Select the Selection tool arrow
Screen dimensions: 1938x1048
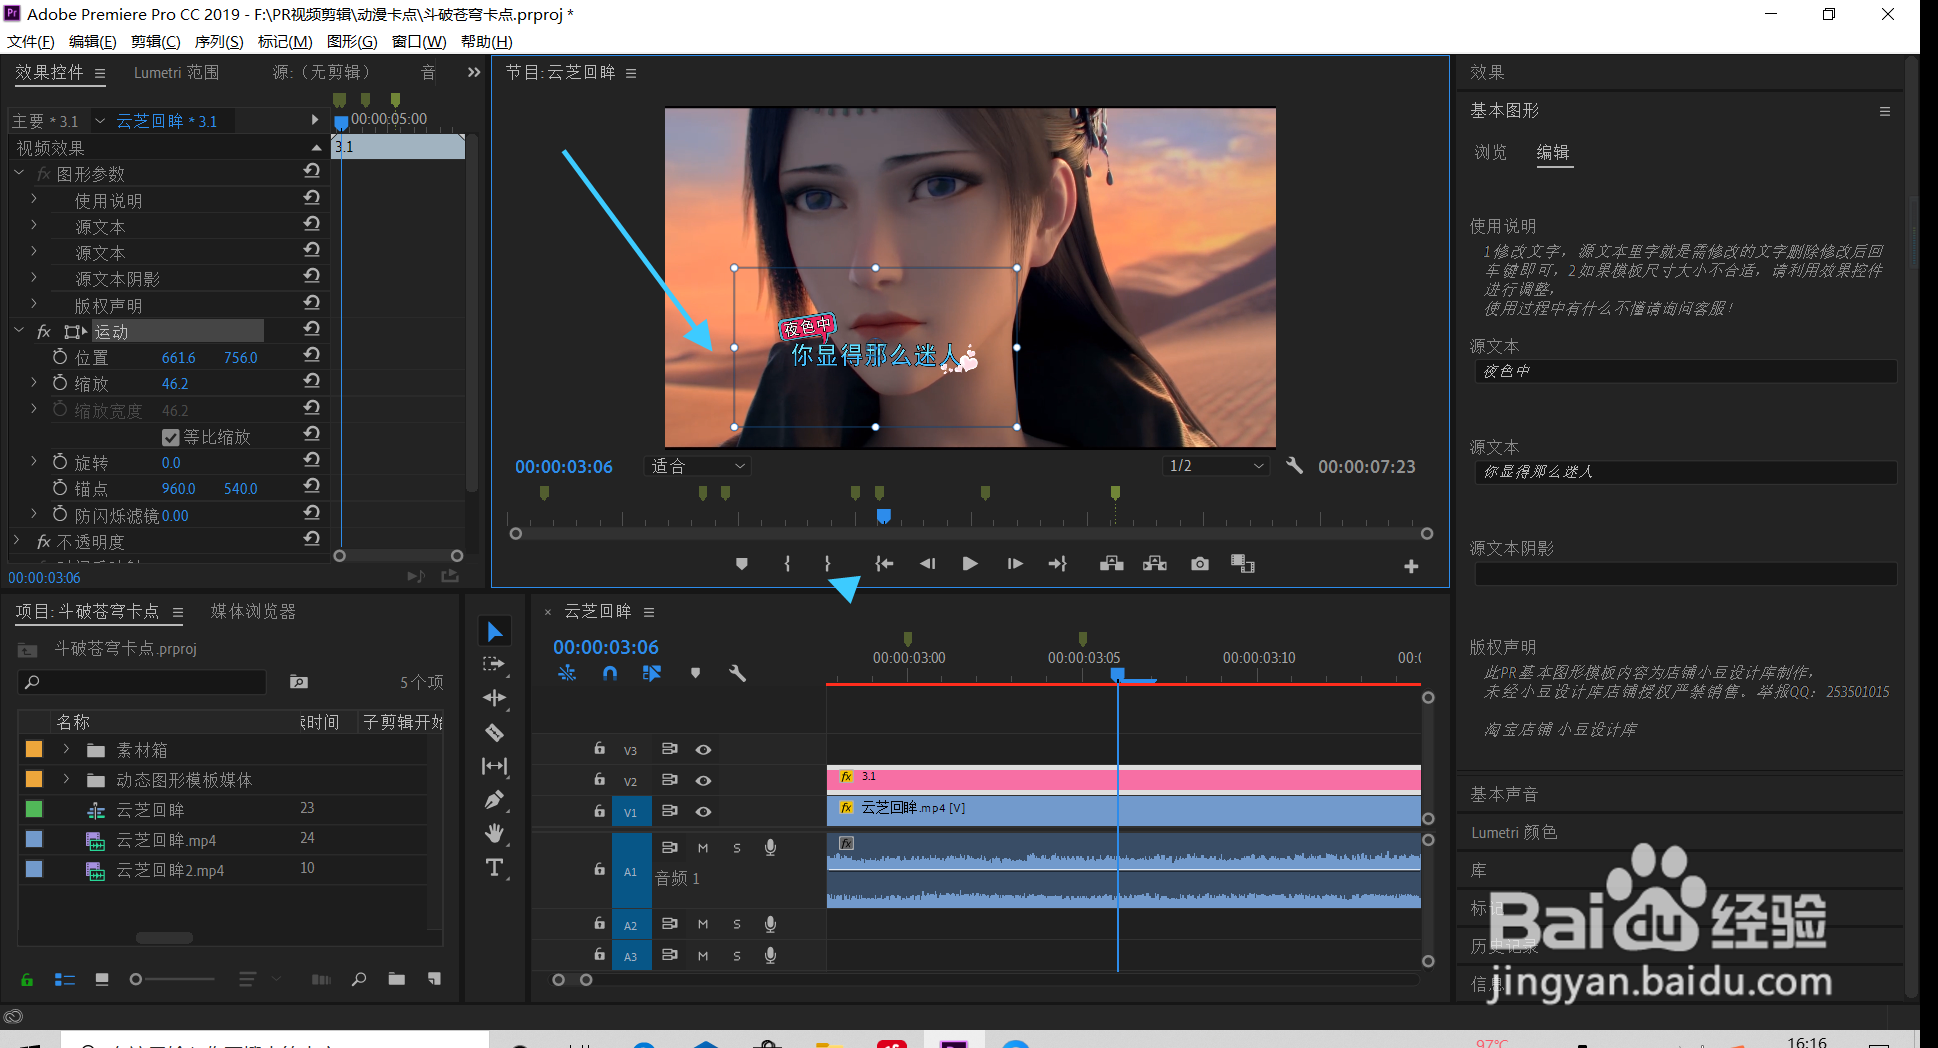point(494,631)
